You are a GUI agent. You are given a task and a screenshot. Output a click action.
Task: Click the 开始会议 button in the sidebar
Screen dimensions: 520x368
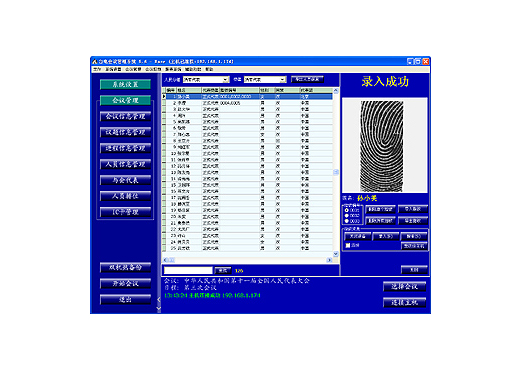(125, 284)
